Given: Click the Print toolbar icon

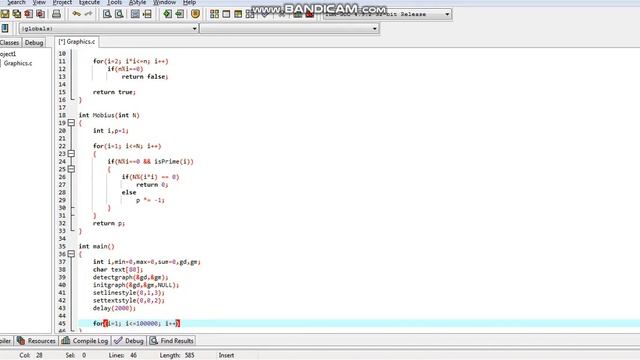Looking at the screenshot, I should point(56,14).
